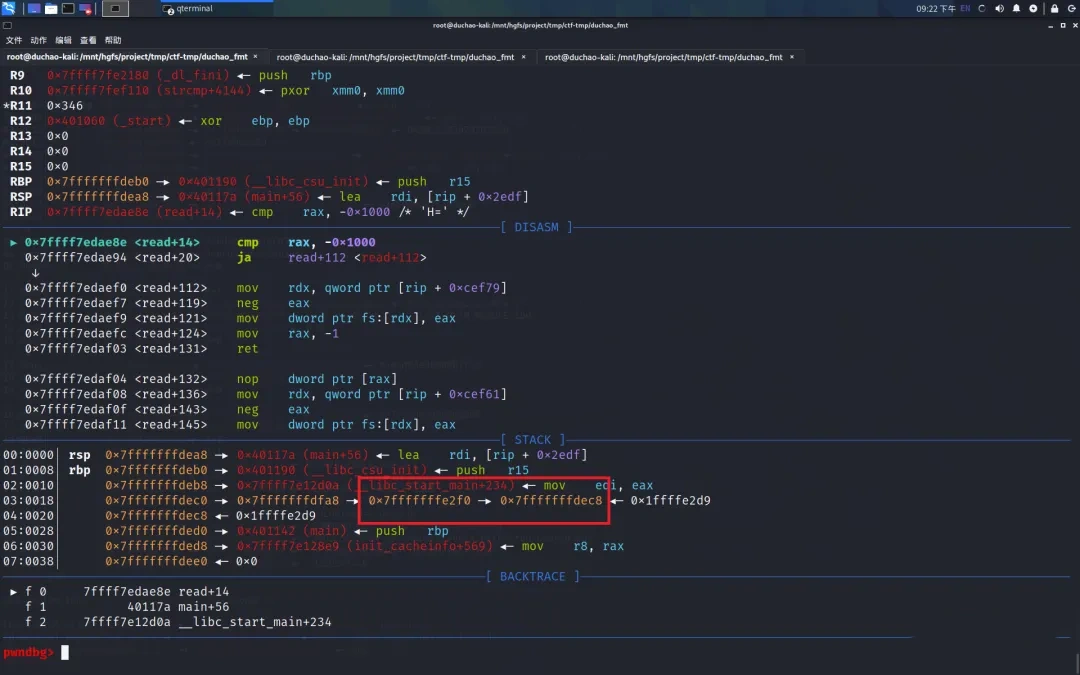Launch the file manager from top panel
The image size is (1080, 675).
(x=51, y=8)
